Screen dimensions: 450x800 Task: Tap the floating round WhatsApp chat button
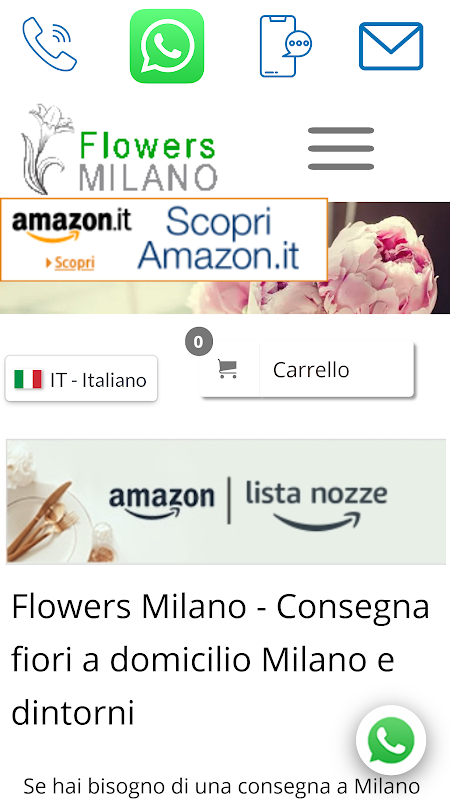(x=391, y=740)
